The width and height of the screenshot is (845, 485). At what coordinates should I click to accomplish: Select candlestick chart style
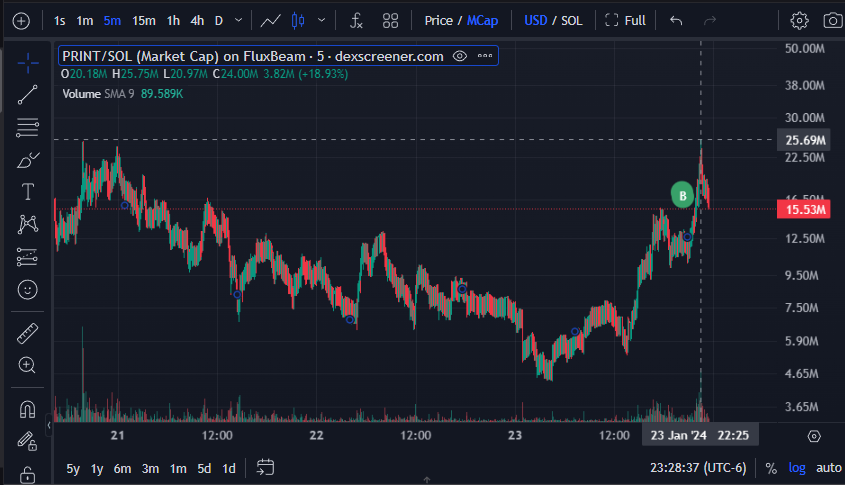(x=298, y=21)
